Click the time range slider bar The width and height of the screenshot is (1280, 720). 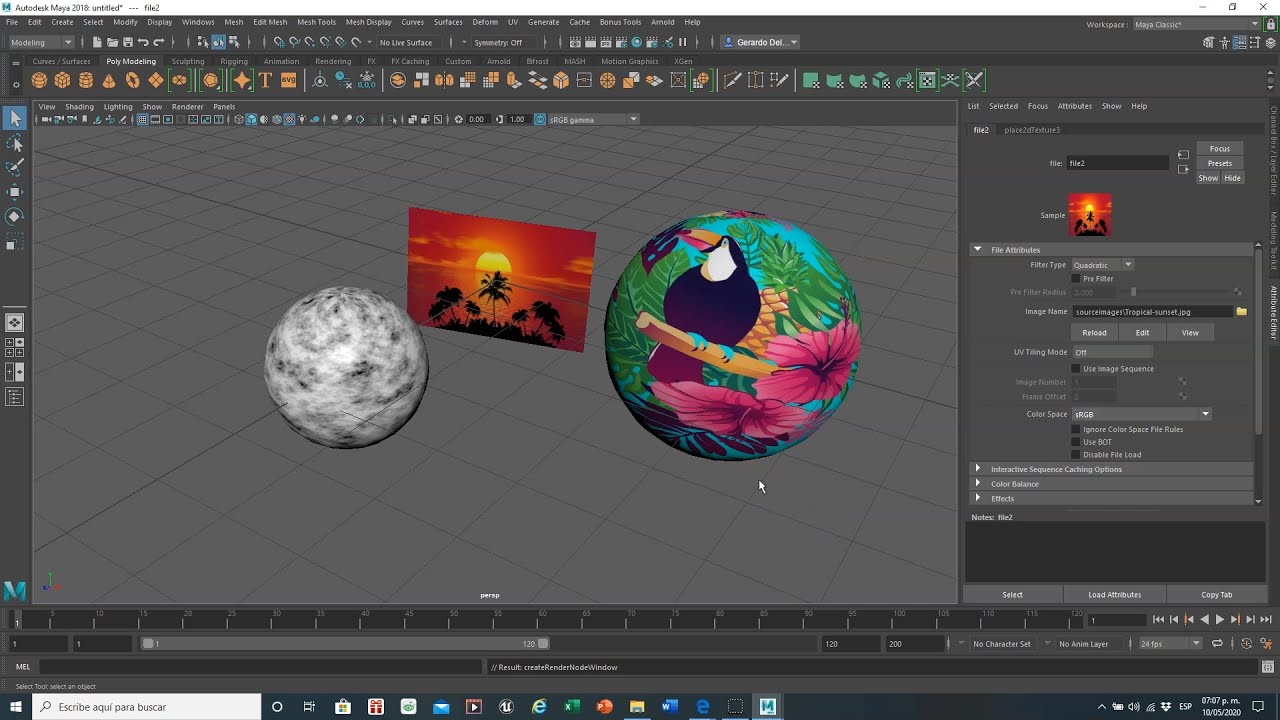[346, 644]
